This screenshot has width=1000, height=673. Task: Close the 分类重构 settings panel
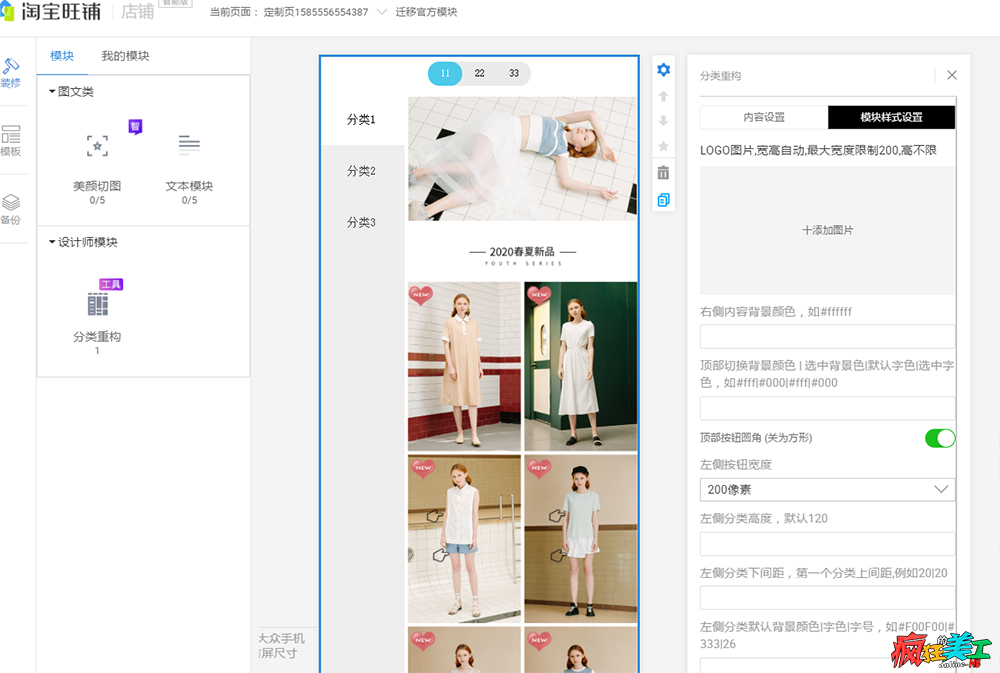pos(952,75)
